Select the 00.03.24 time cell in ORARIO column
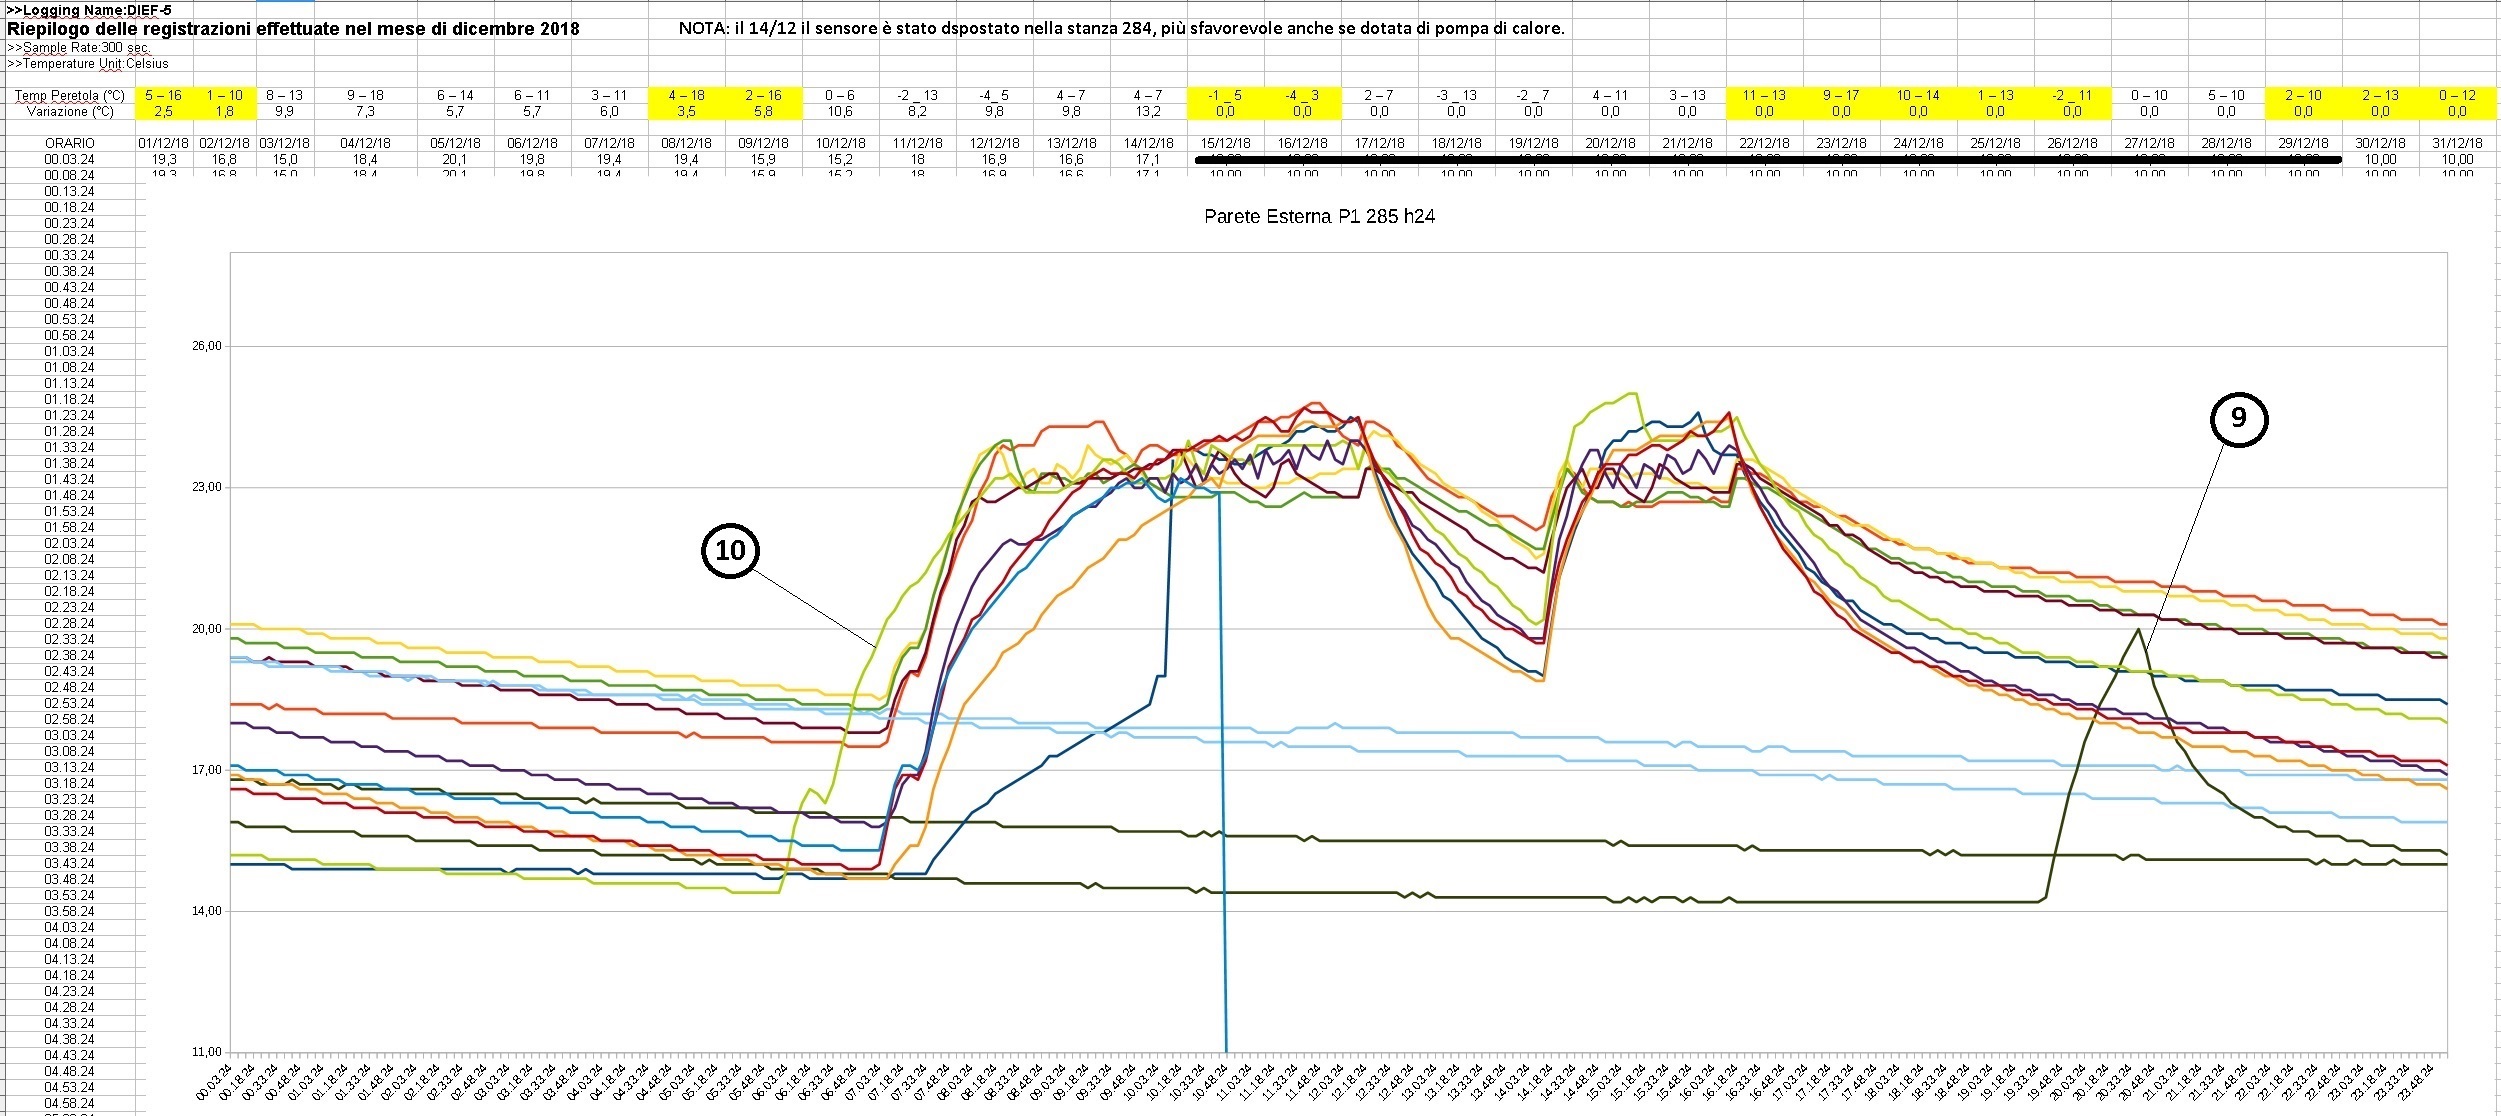The image size is (2501, 1116). [70, 160]
